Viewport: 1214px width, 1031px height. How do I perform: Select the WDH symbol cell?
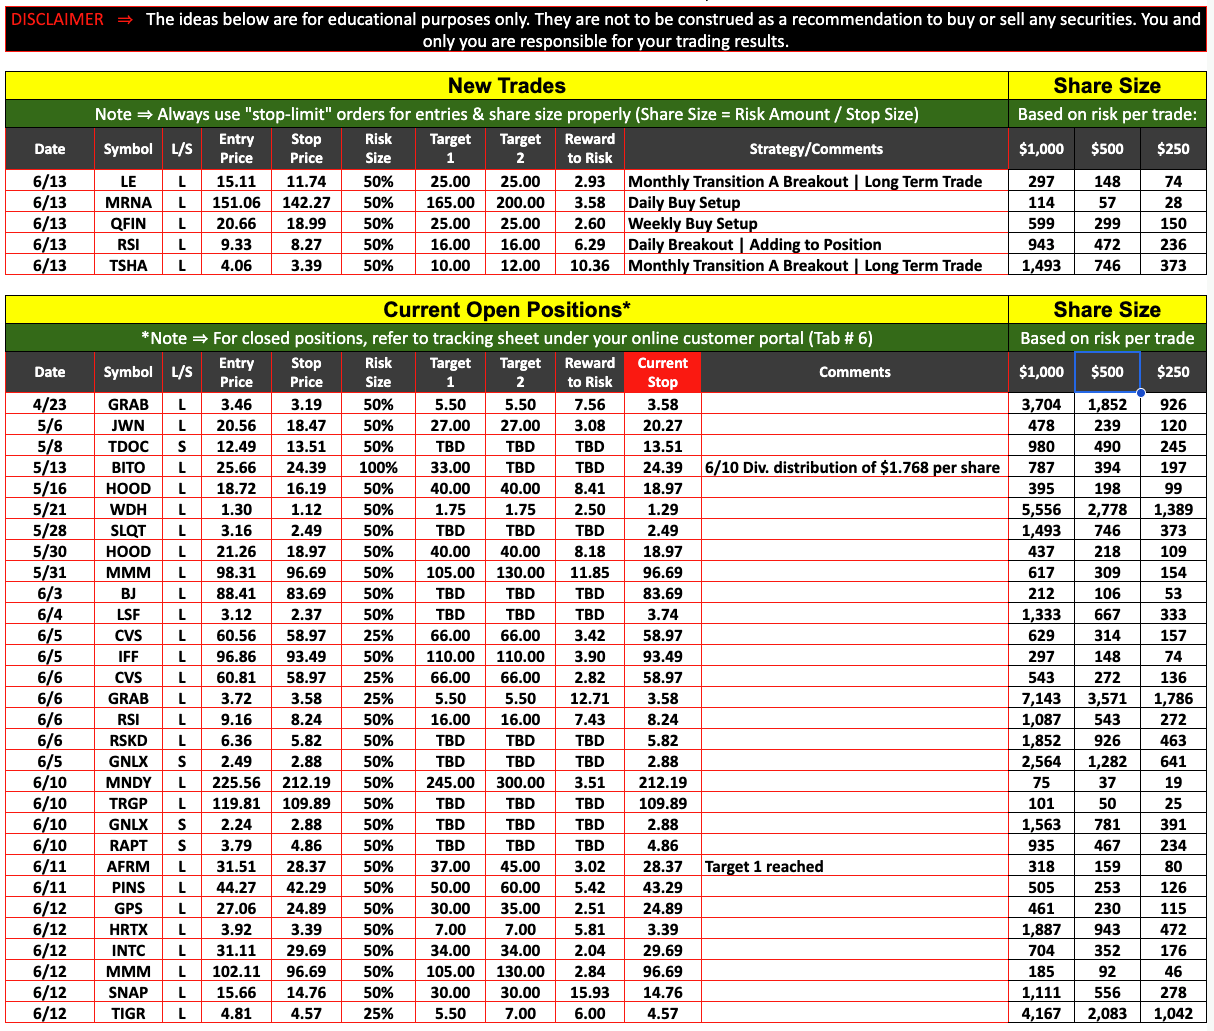coord(128,509)
